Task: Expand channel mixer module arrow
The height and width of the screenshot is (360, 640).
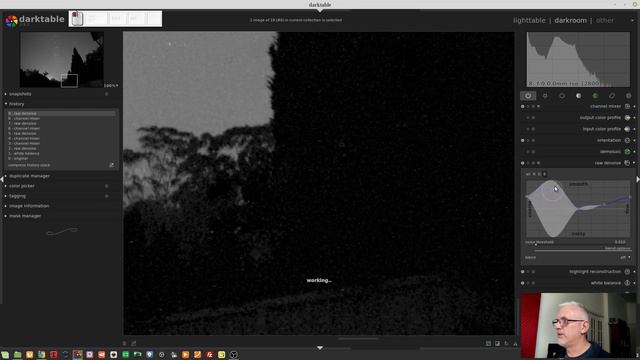Action: click(634, 106)
